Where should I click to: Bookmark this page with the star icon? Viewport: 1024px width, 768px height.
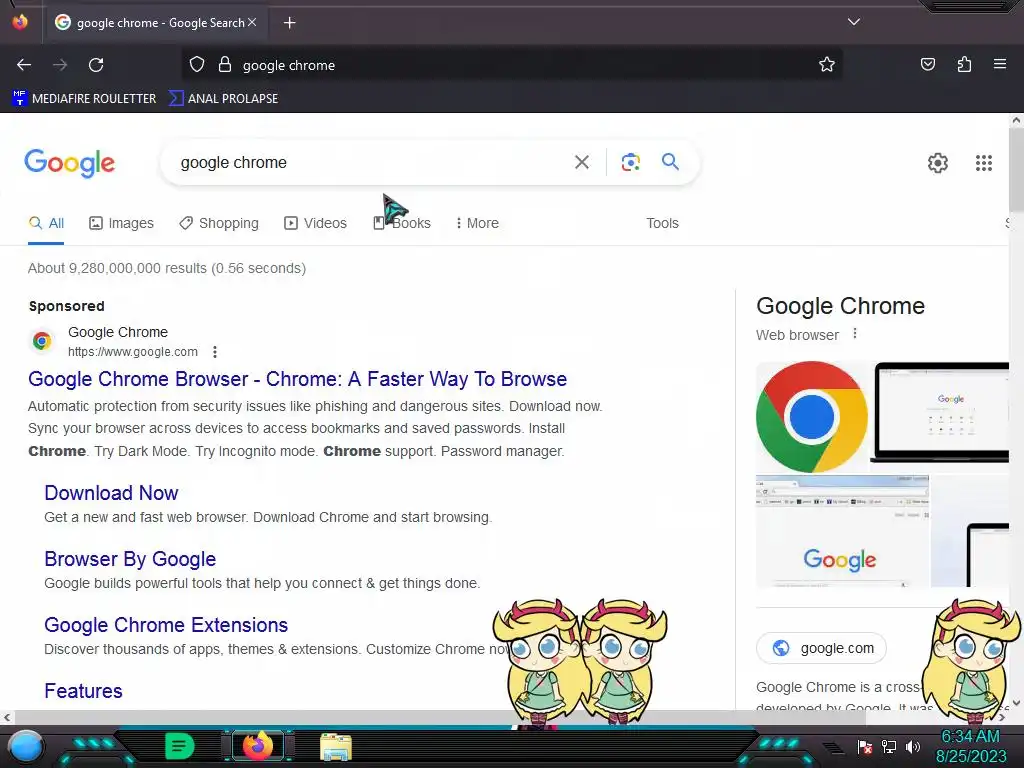point(827,65)
